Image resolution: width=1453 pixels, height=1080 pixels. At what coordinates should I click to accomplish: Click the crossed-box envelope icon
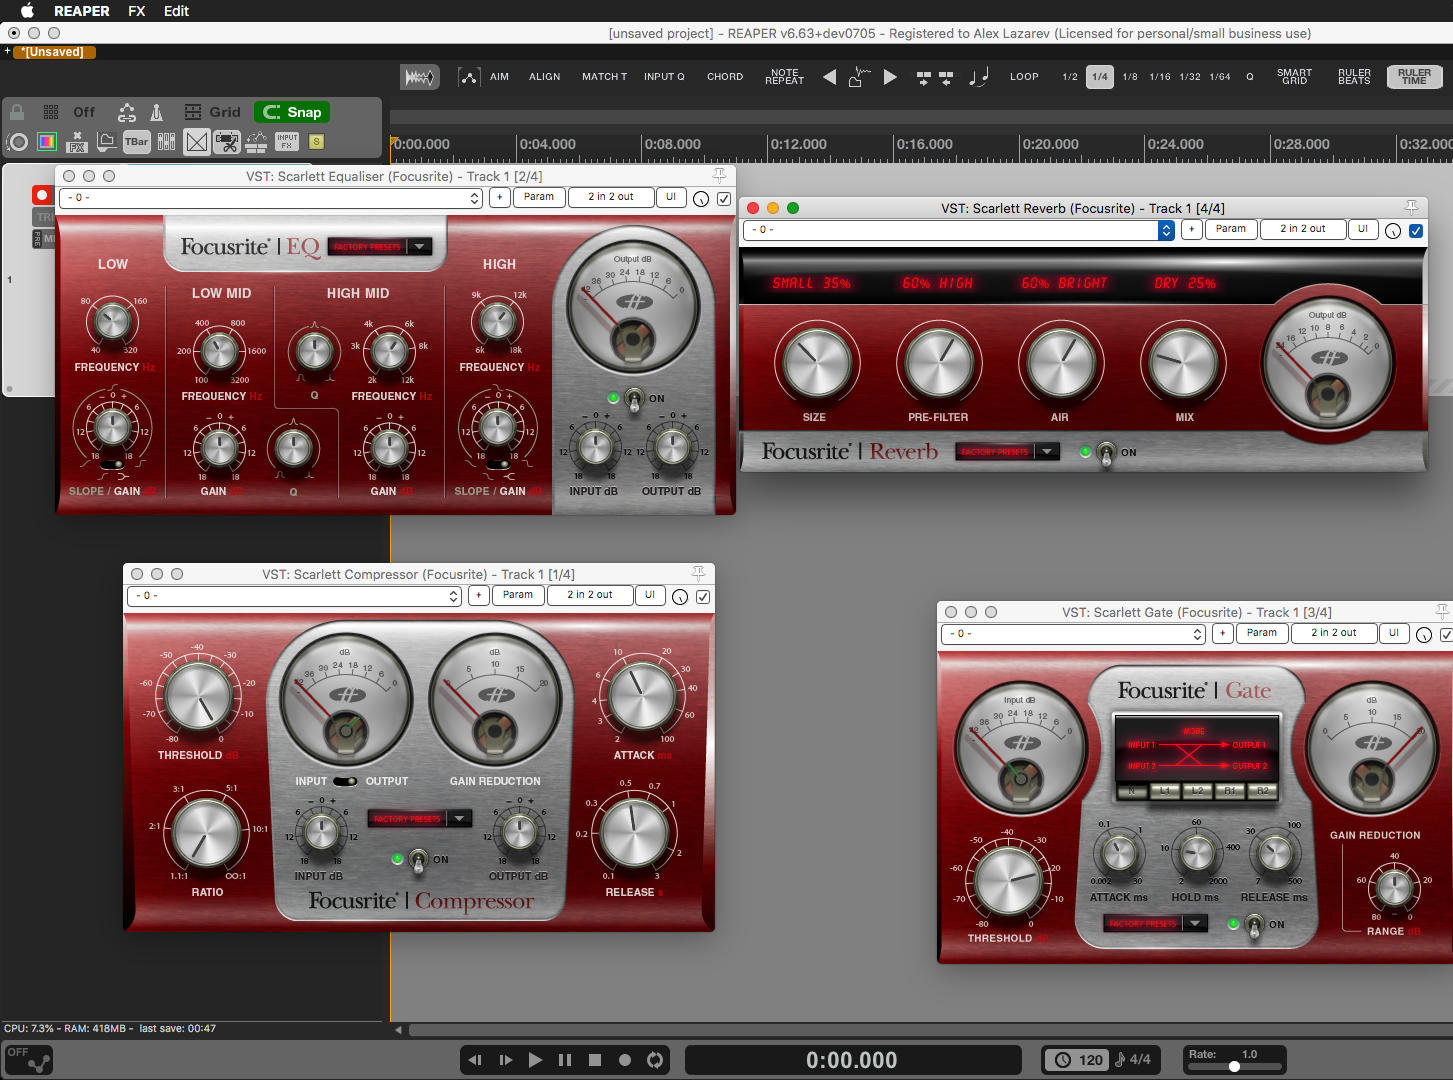197,142
